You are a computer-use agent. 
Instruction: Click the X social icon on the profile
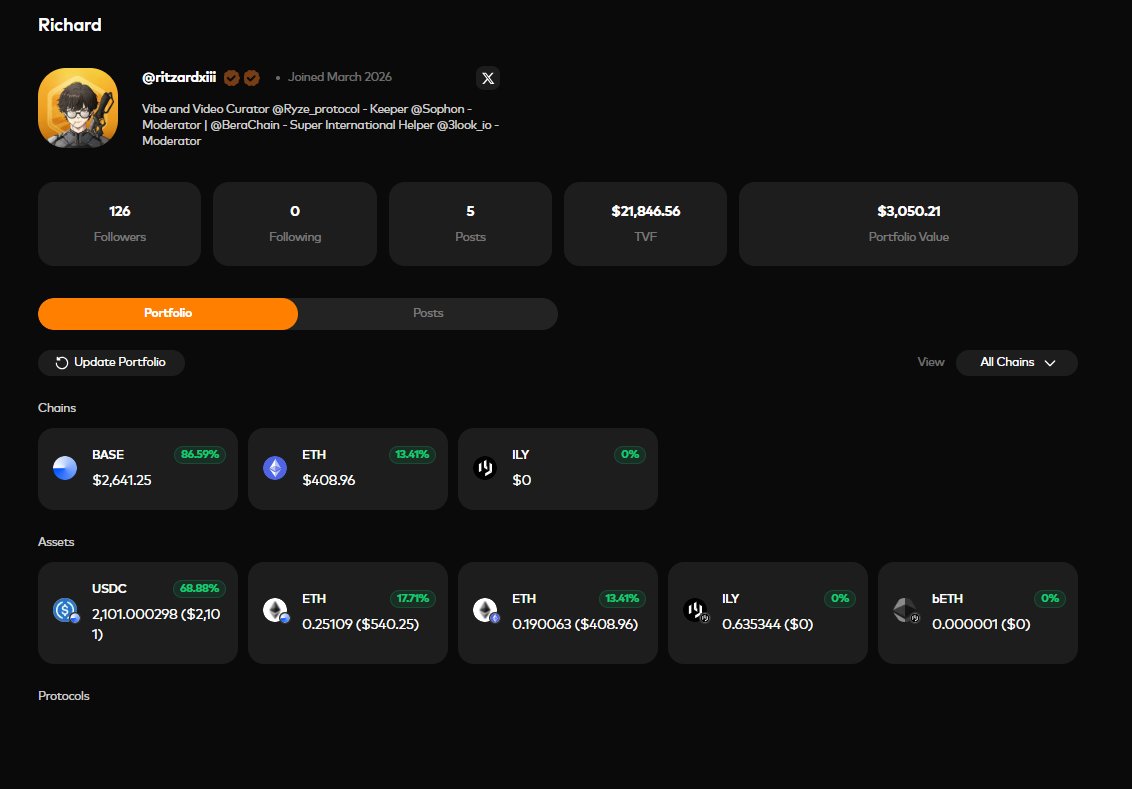click(x=488, y=78)
